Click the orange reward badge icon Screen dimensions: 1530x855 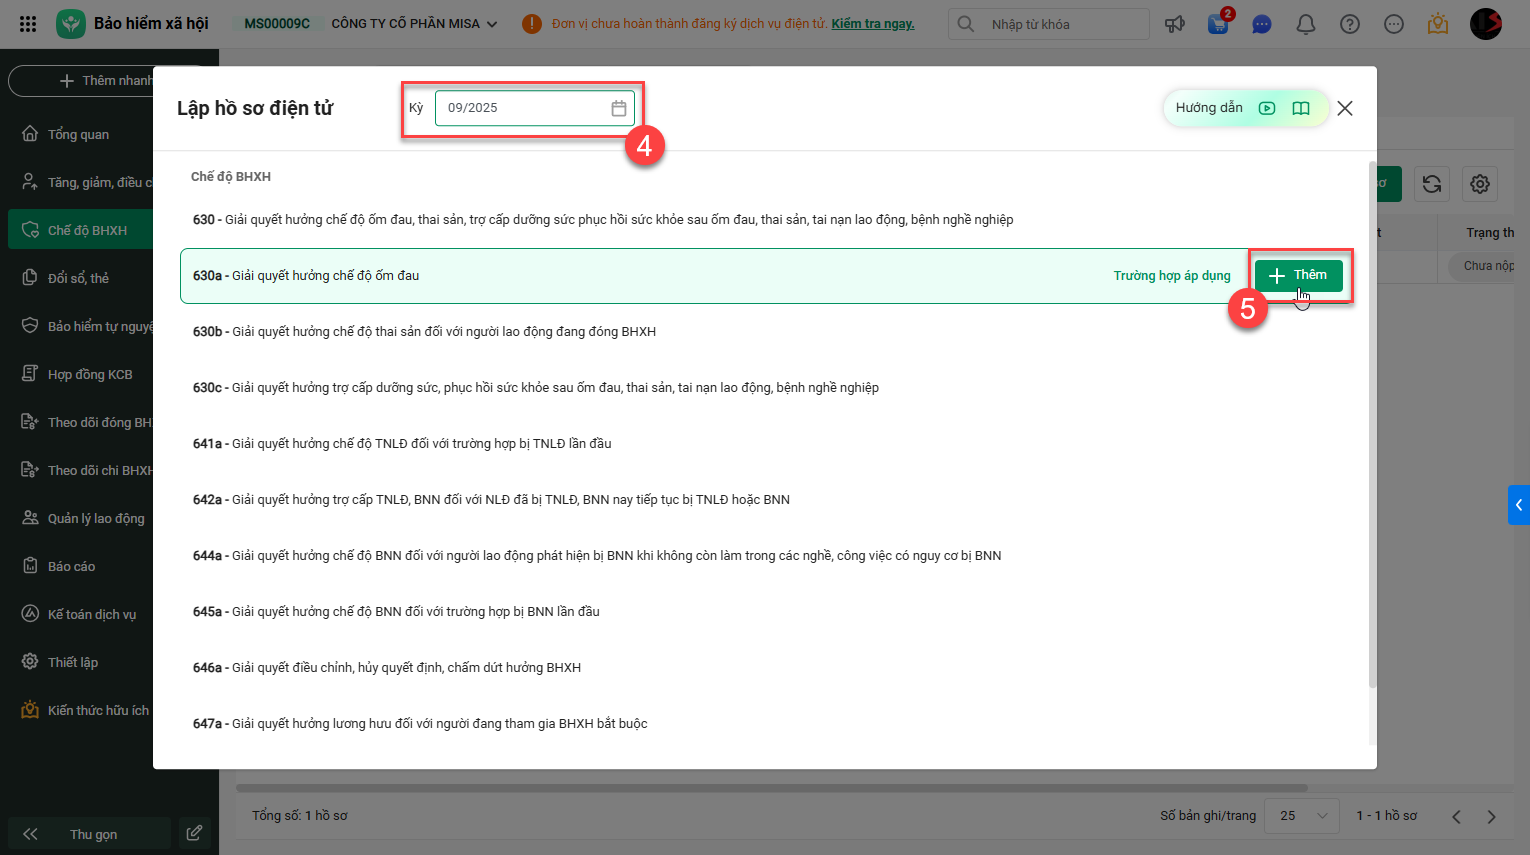[x=1438, y=24]
